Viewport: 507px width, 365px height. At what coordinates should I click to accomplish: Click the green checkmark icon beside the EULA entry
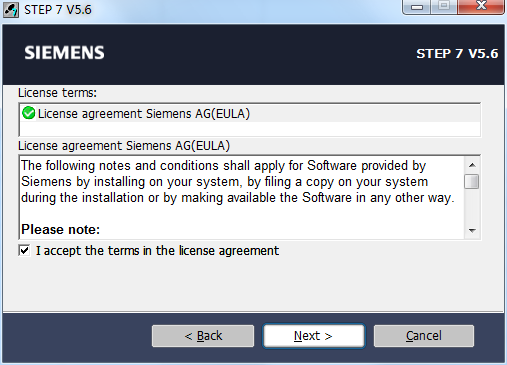pos(29,113)
